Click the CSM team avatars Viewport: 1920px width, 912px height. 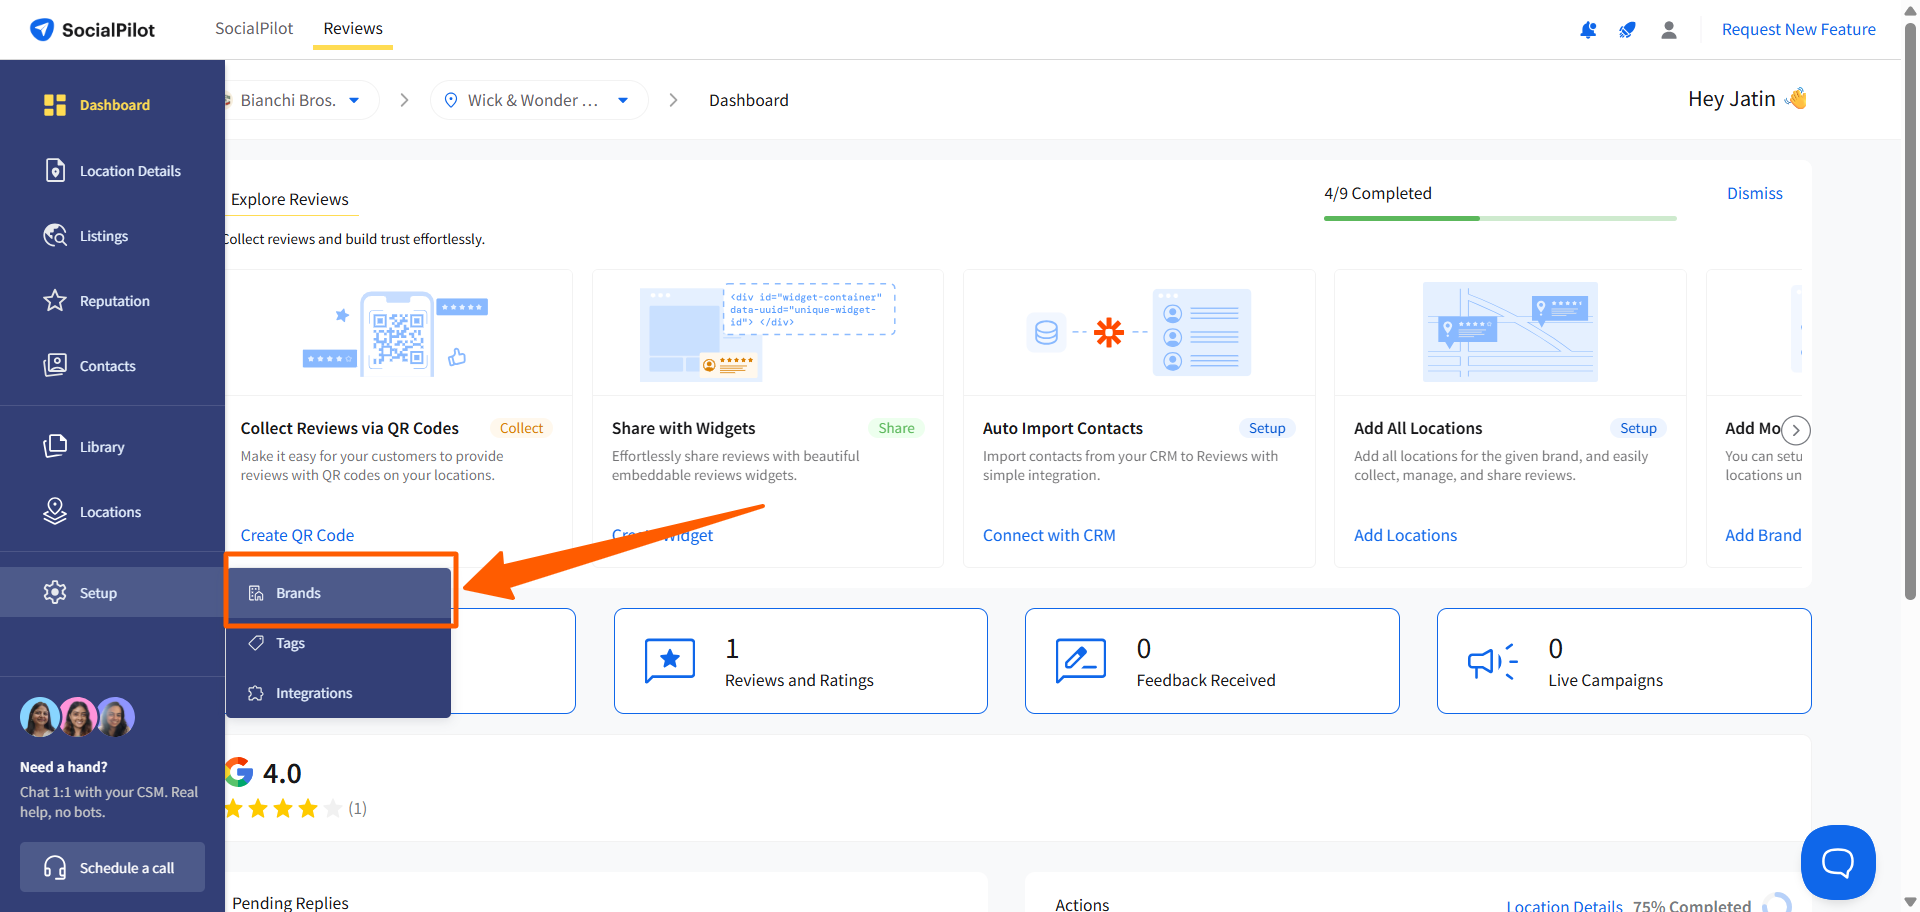77,717
